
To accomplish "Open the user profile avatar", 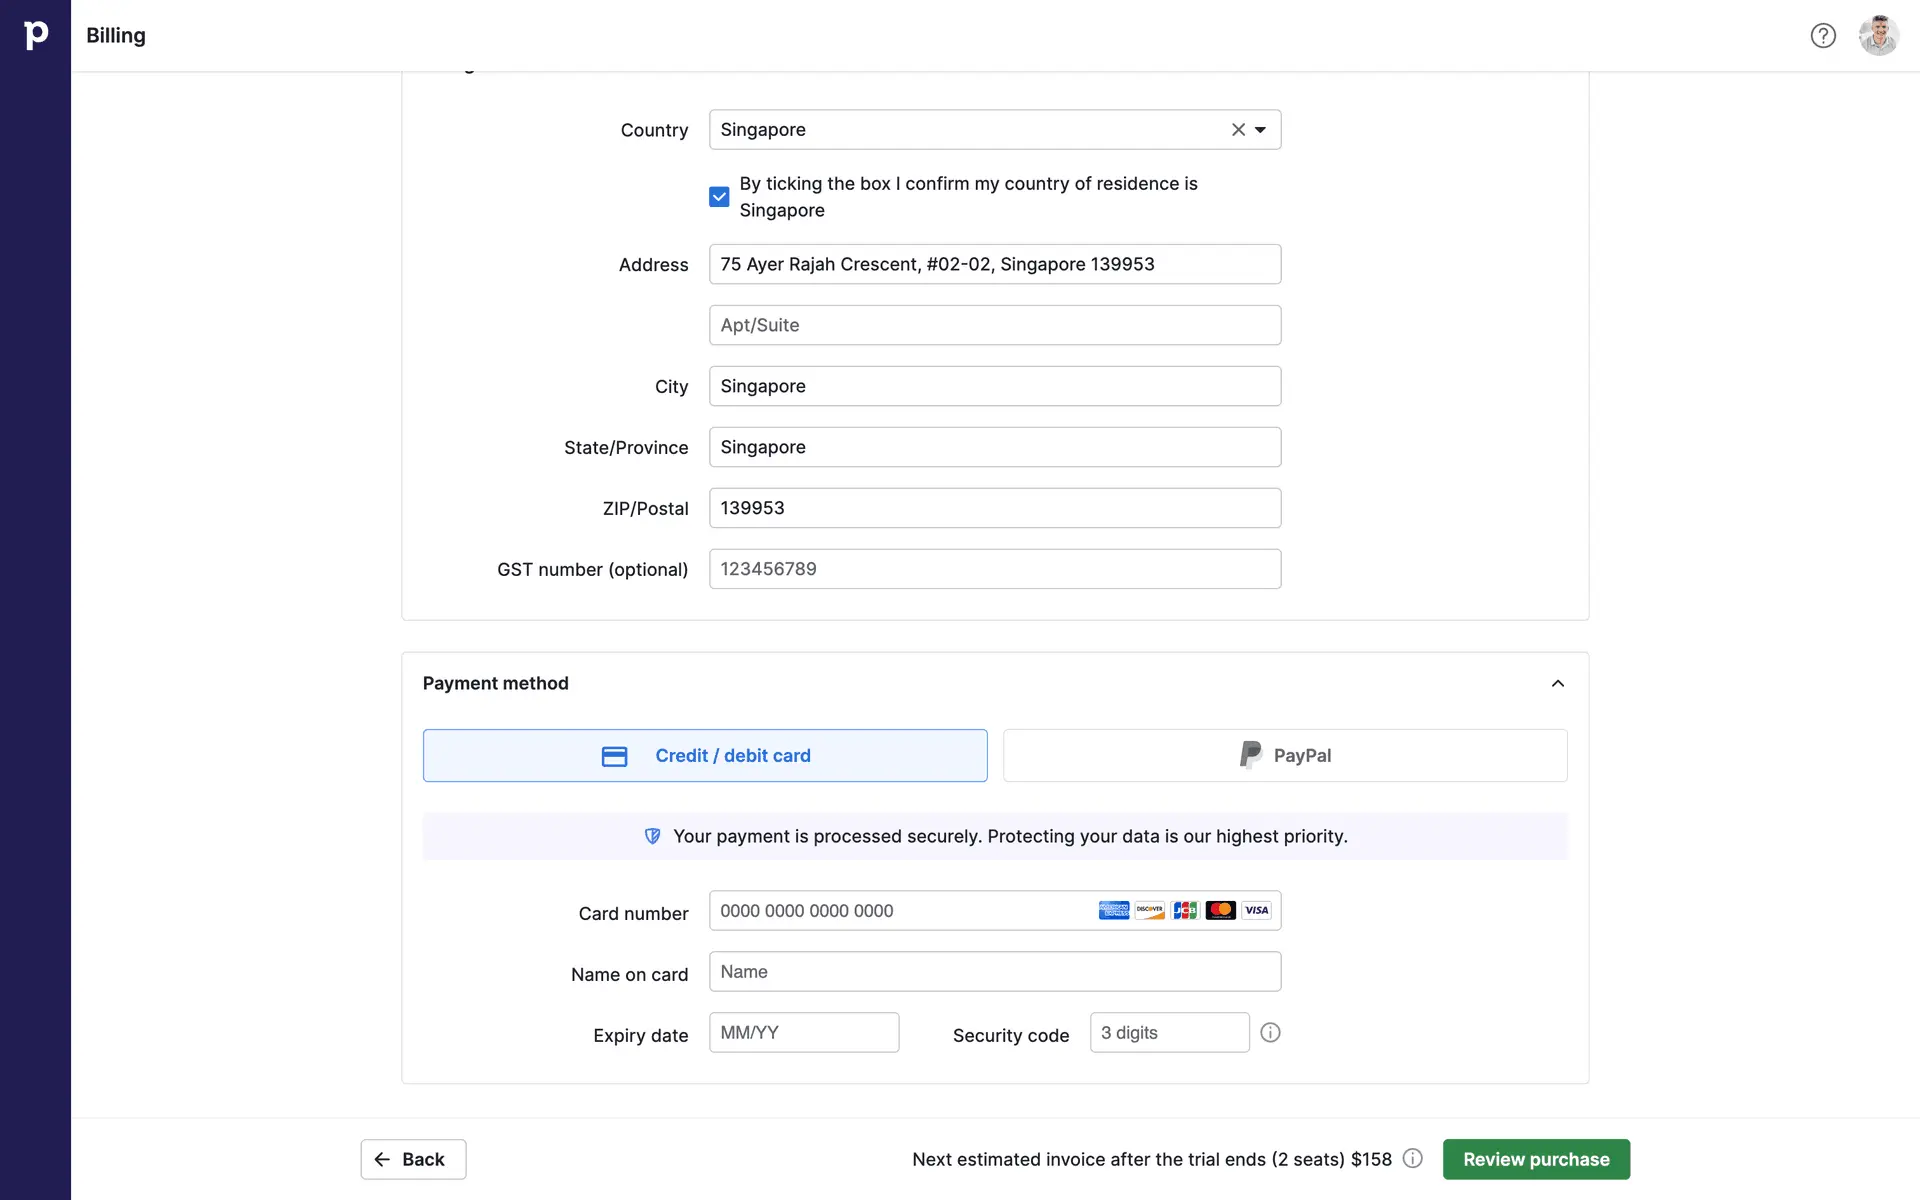I will point(1878,36).
